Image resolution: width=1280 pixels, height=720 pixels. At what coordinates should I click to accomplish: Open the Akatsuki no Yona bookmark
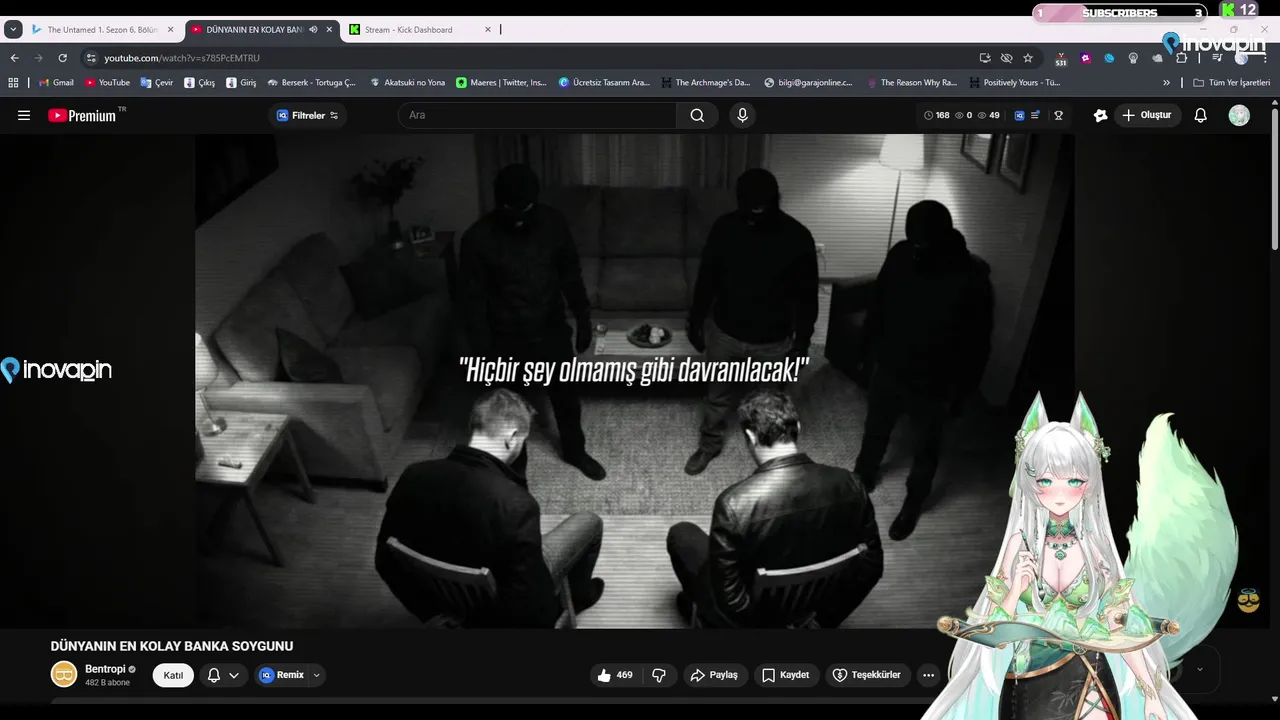[407, 83]
